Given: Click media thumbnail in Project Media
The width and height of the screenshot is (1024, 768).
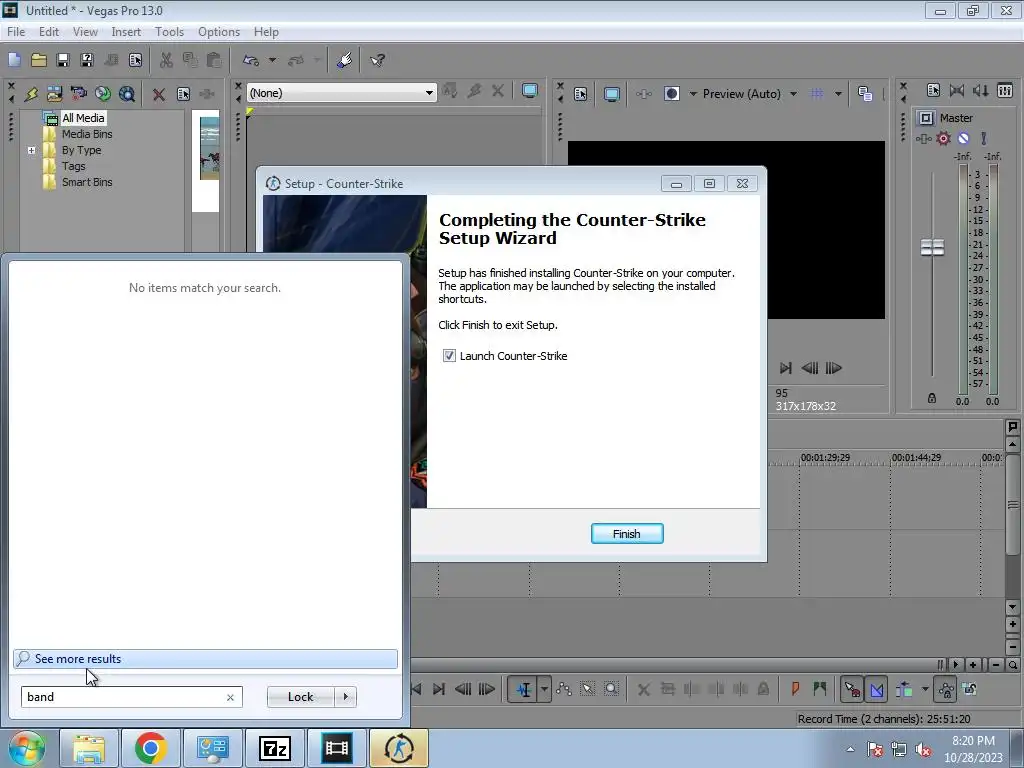Looking at the screenshot, I should 209,149.
